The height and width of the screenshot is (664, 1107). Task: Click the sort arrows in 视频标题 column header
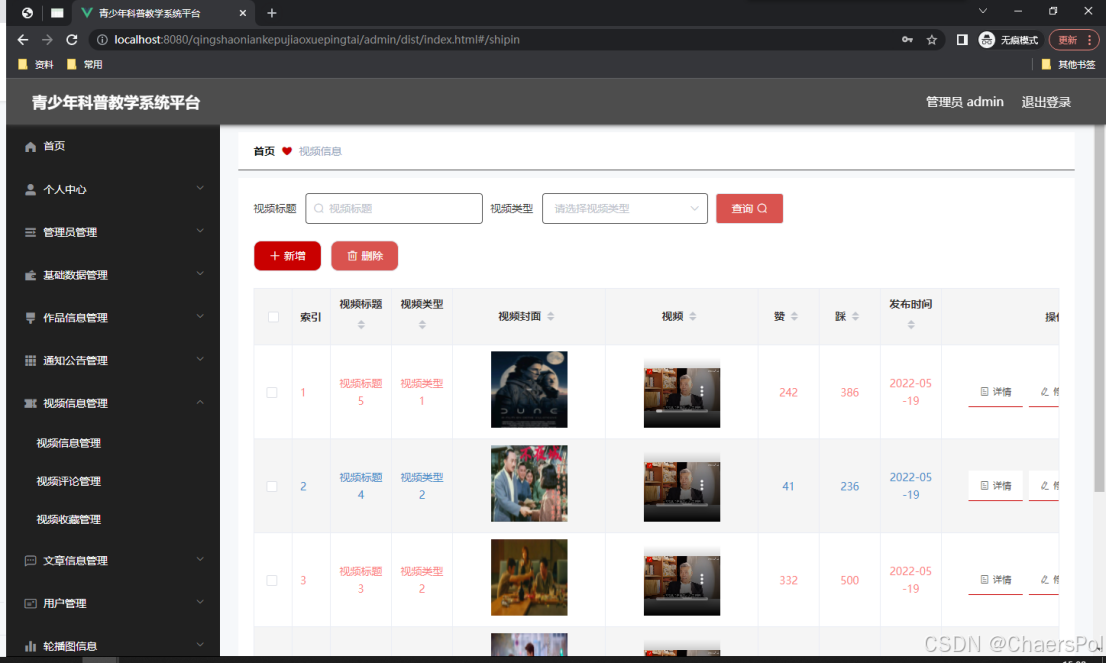pyautogui.click(x=361, y=325)
